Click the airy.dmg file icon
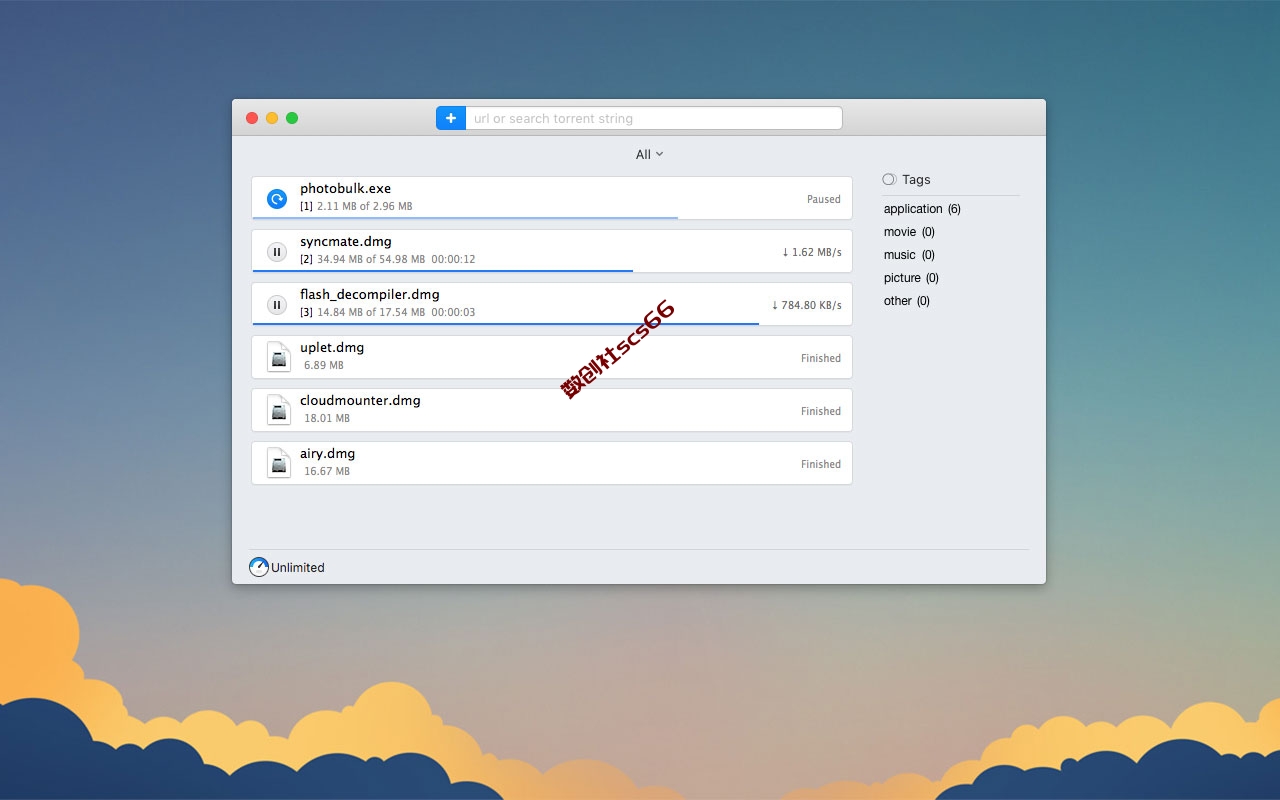This screenshot has width=1280, height=800. (x=278, y=463)
